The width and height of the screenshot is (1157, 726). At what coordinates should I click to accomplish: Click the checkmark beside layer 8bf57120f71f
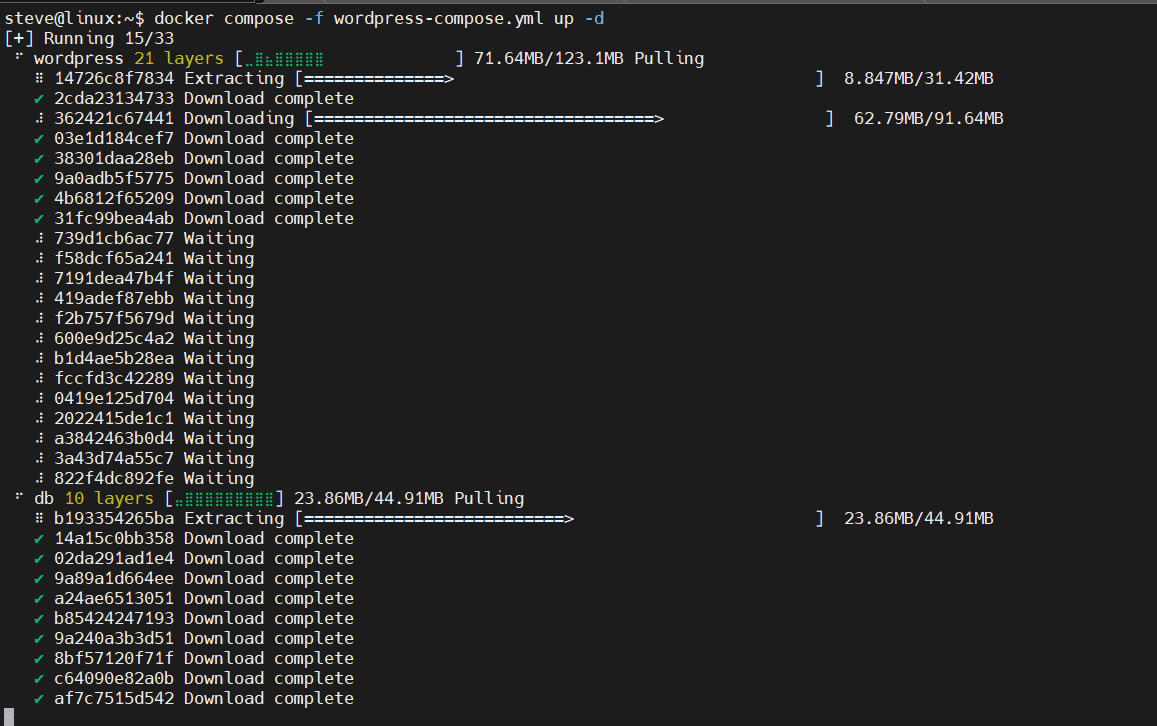click(x=39, y=658)
